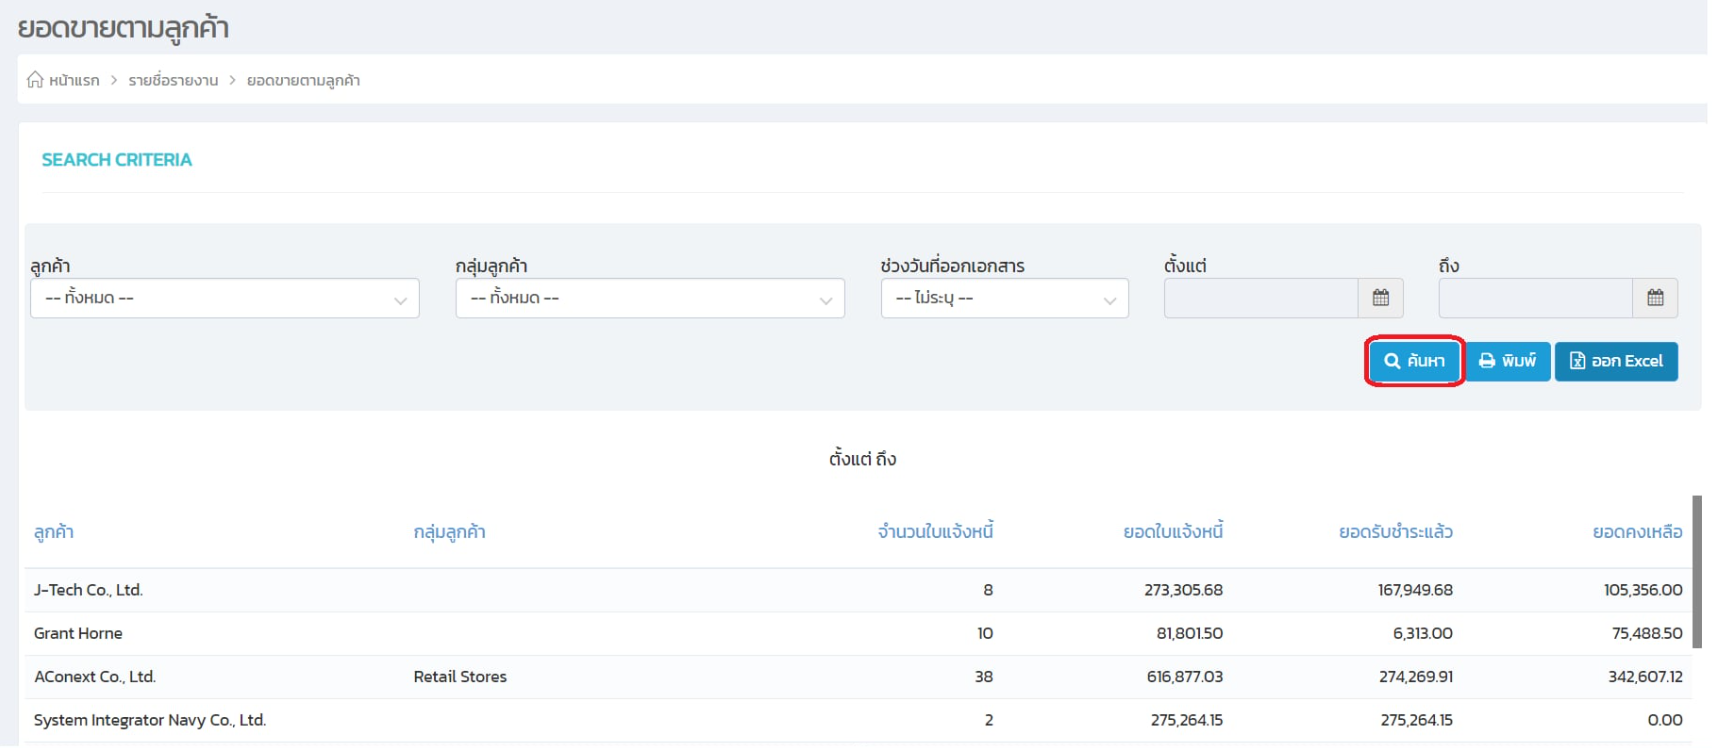Click the พิมพ์ print button
Image resolution: width=1712 pixels, height=748 pixels.
tap(1507, 361)
